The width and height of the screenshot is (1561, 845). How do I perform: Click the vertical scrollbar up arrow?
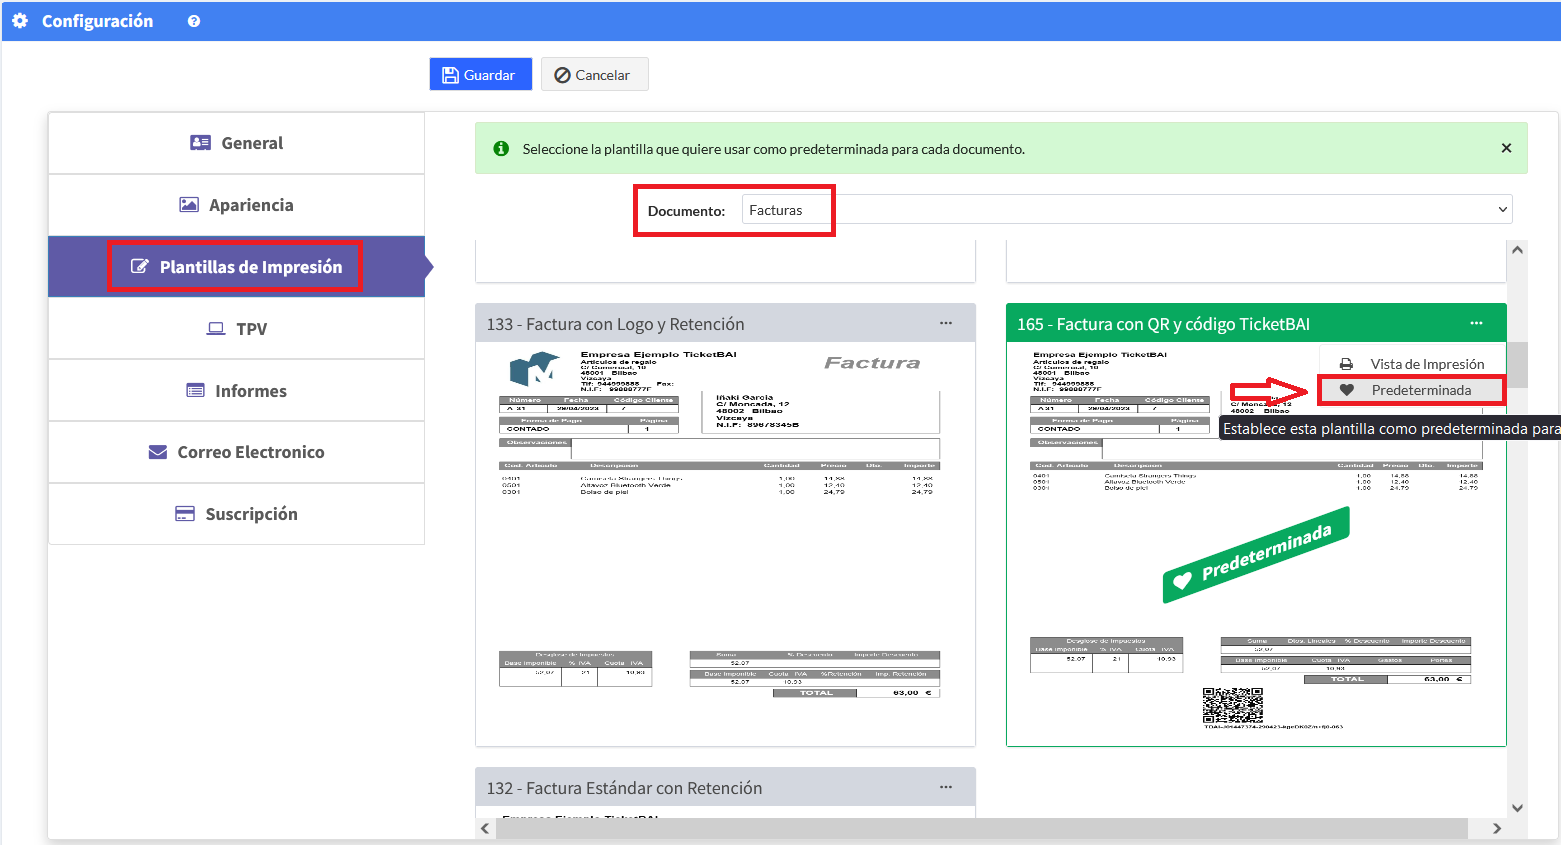pyautogui.click(x=1517, y=250)
